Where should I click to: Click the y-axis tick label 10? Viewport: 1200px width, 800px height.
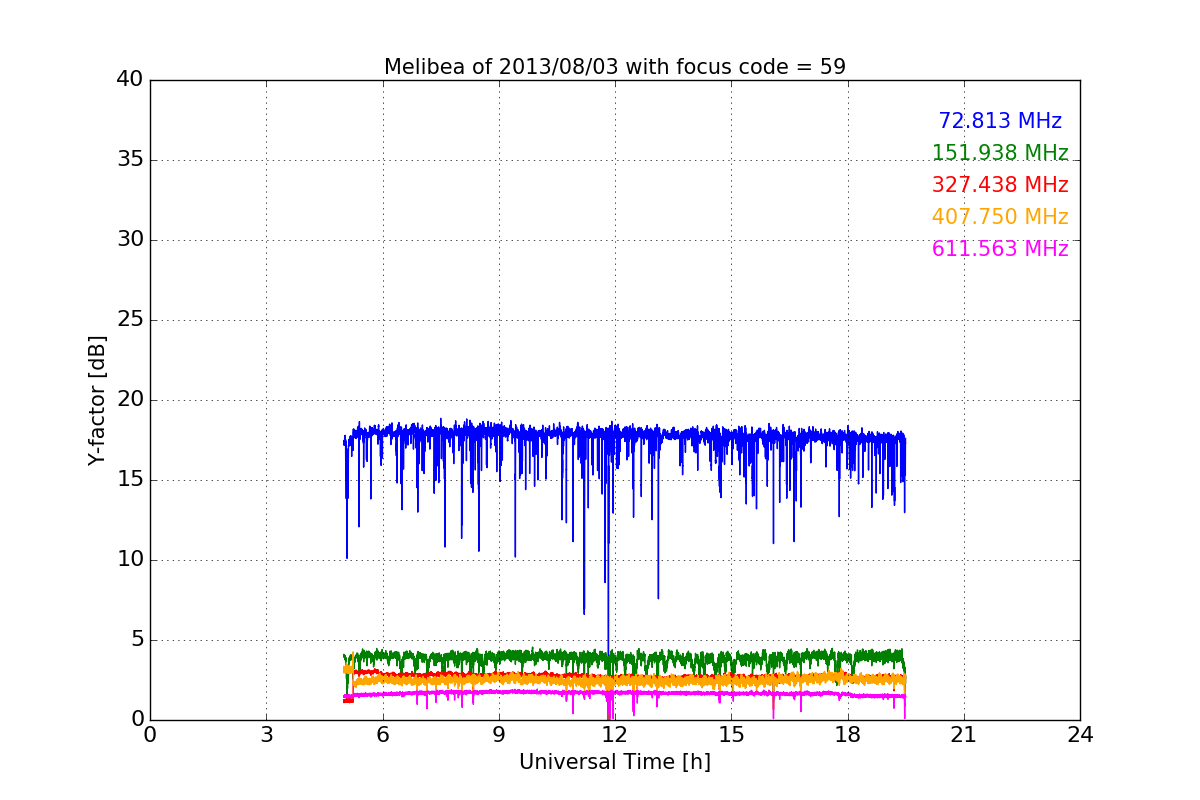(x=130, y=560)
